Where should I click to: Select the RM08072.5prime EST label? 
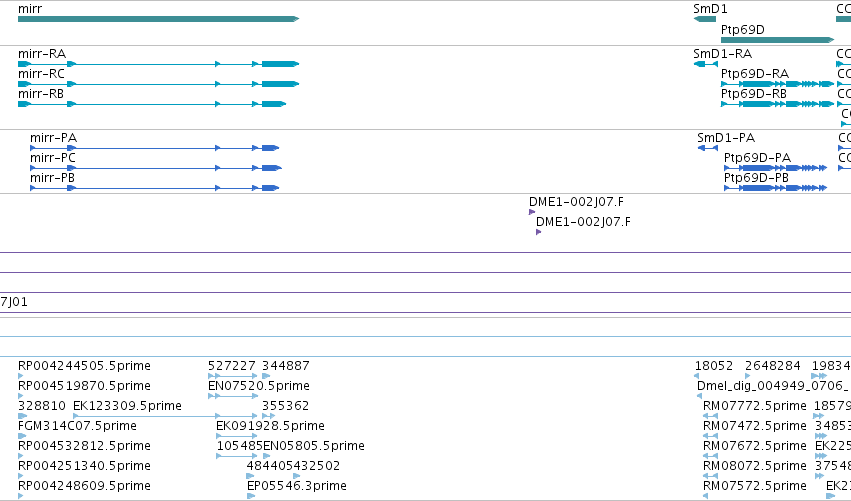click(754, 466)
